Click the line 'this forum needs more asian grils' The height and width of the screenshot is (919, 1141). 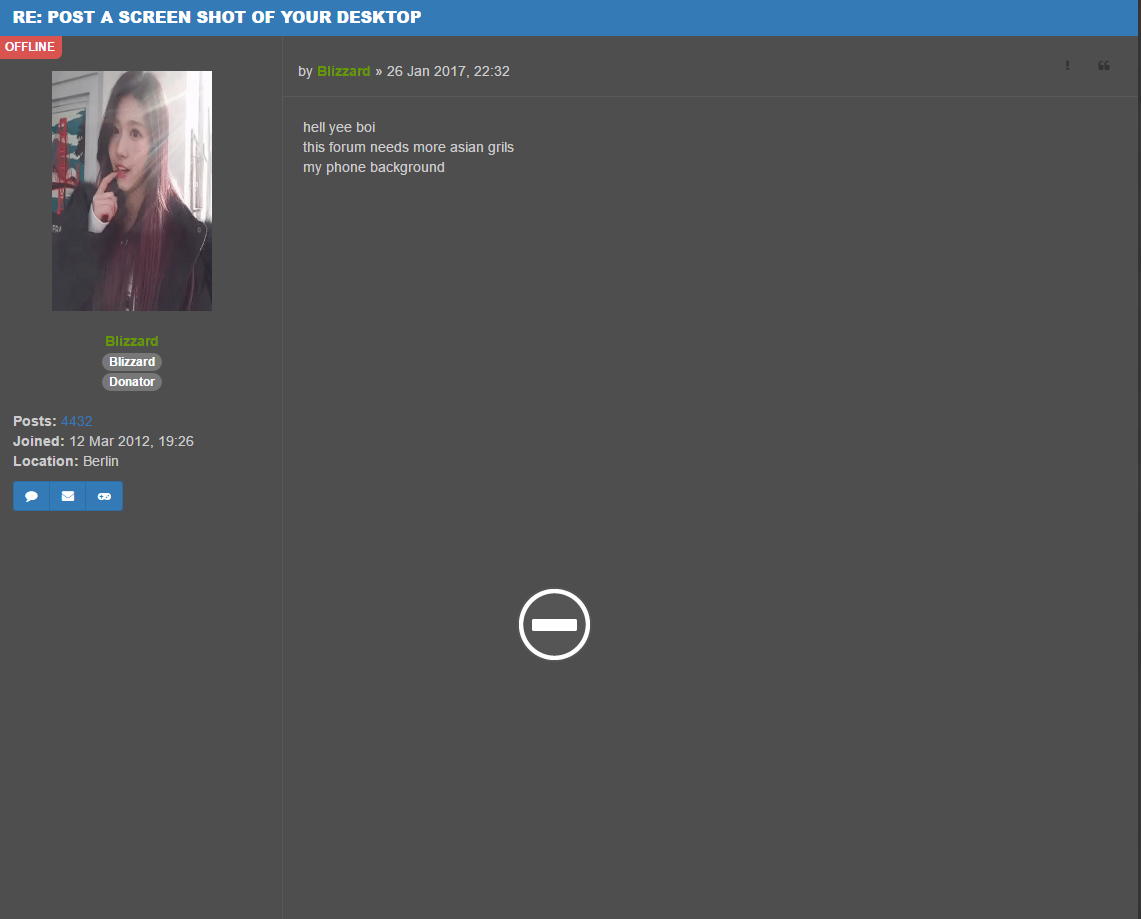(x=408, y=147)
